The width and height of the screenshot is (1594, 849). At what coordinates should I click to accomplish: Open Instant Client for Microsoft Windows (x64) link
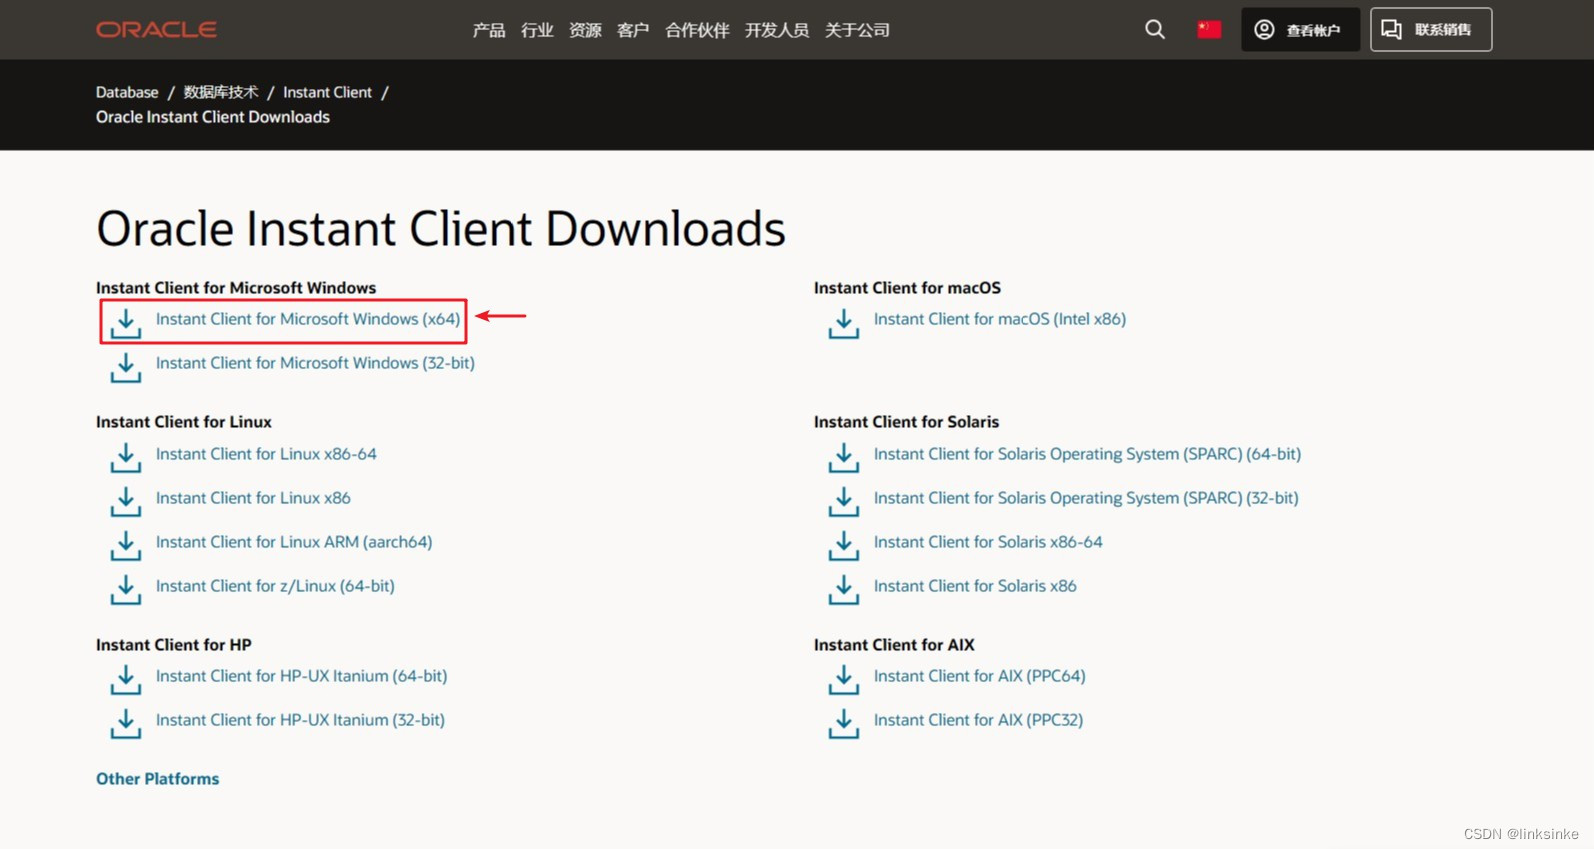[x=308, y=319]
